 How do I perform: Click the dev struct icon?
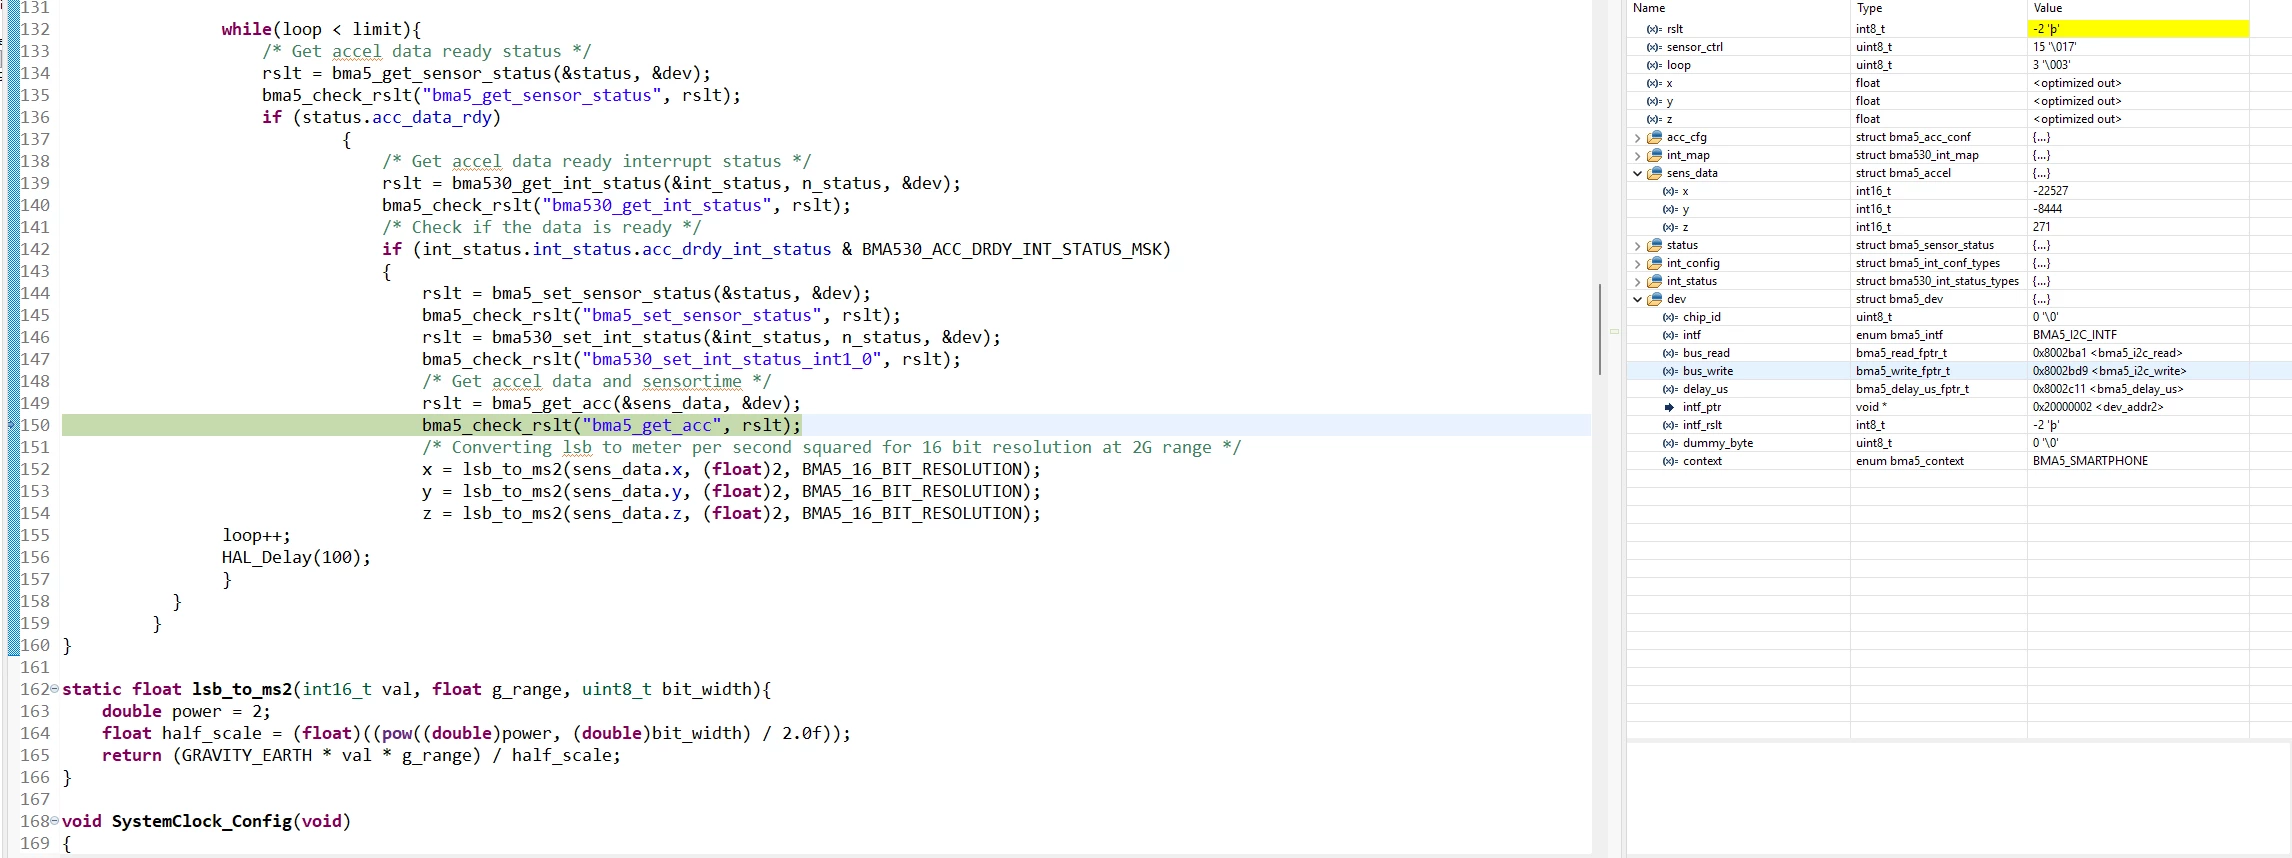pos(1655,299)
